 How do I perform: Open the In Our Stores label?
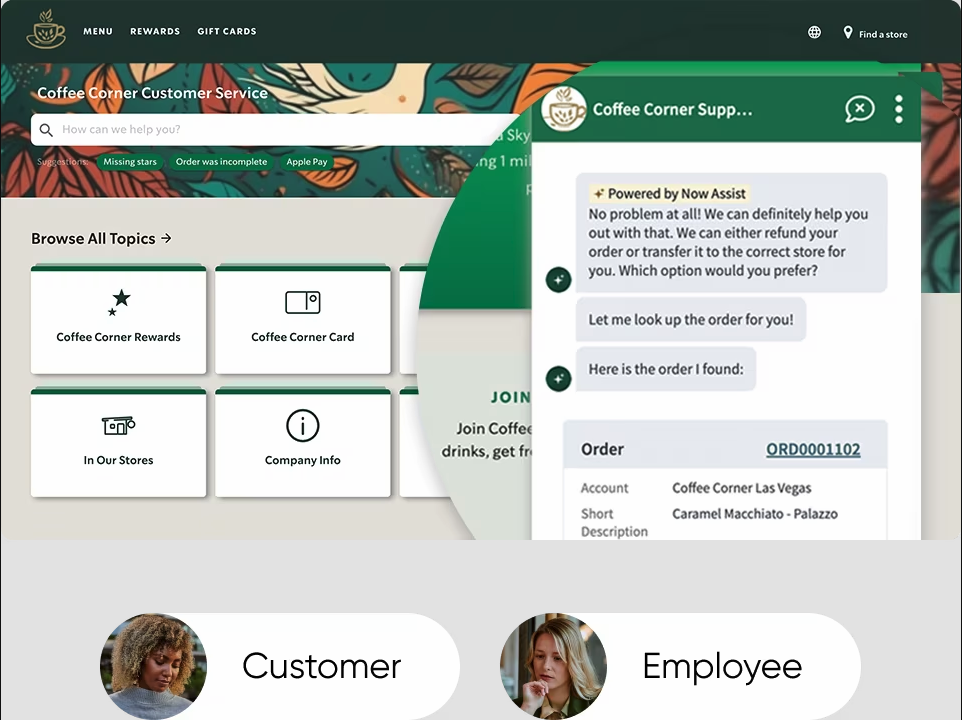click(118, 461)
